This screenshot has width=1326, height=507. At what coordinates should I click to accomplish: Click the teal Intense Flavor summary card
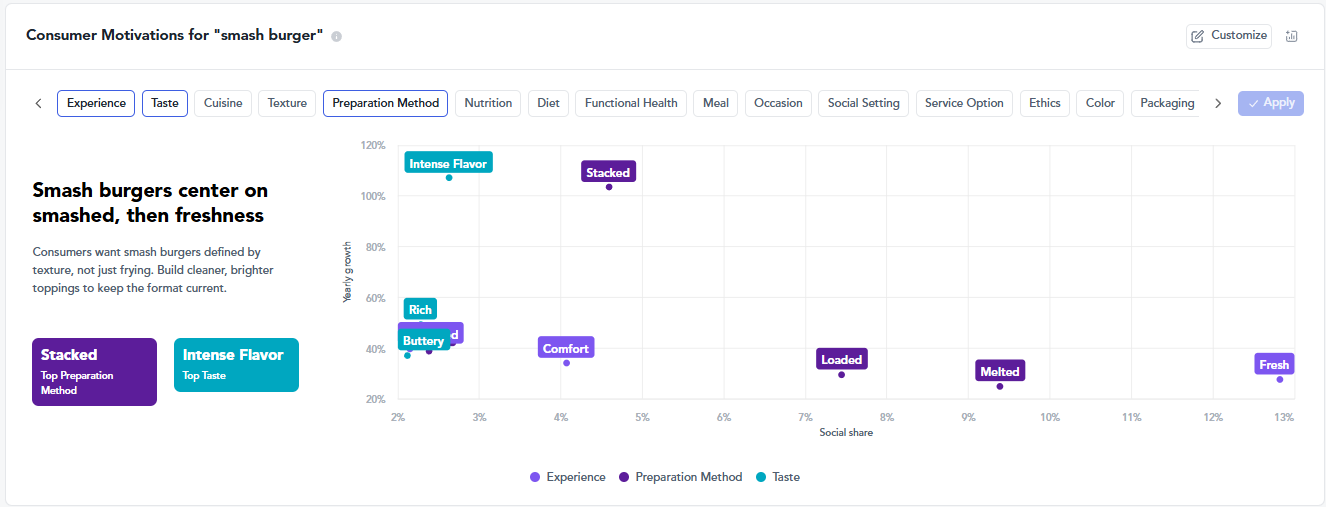tap(236, 365)
